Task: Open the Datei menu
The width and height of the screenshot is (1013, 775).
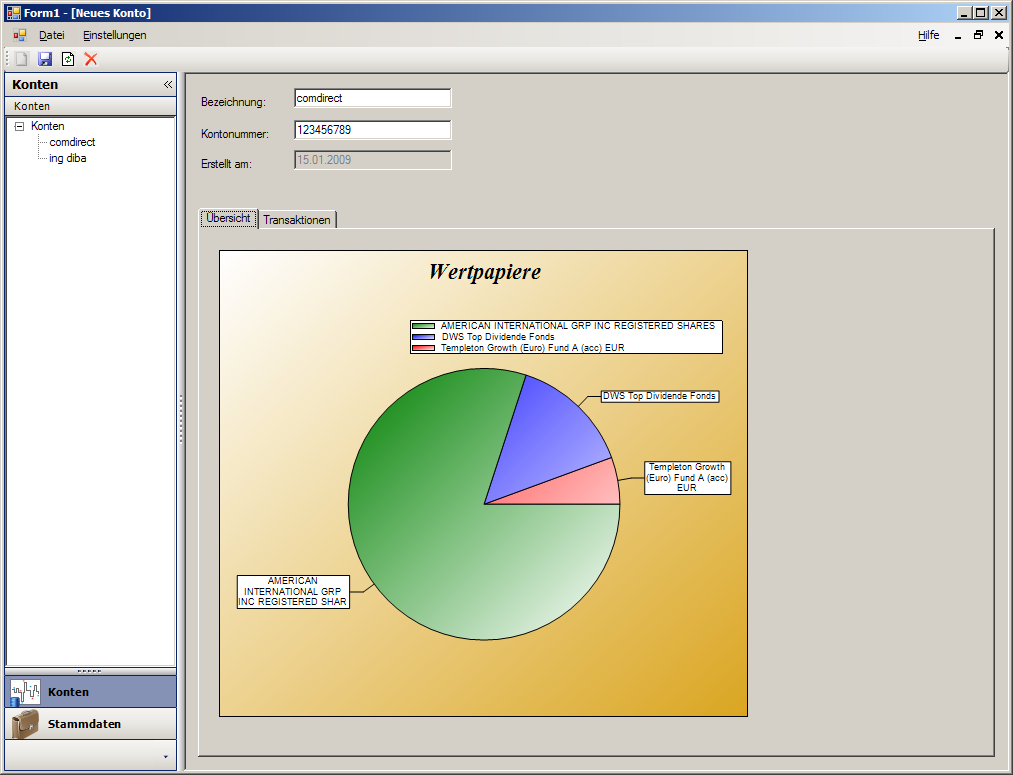Action: tap(52, 35)
